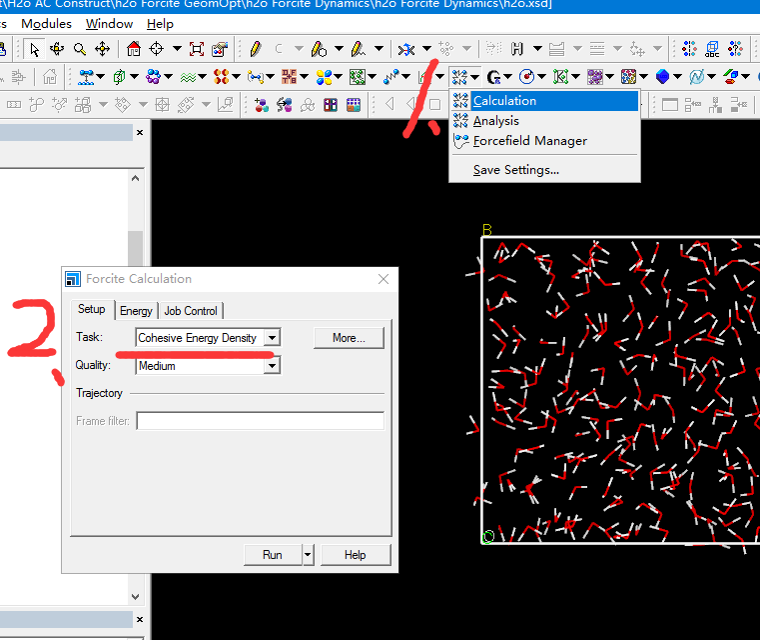Activate the rotation mode tool

57,49
